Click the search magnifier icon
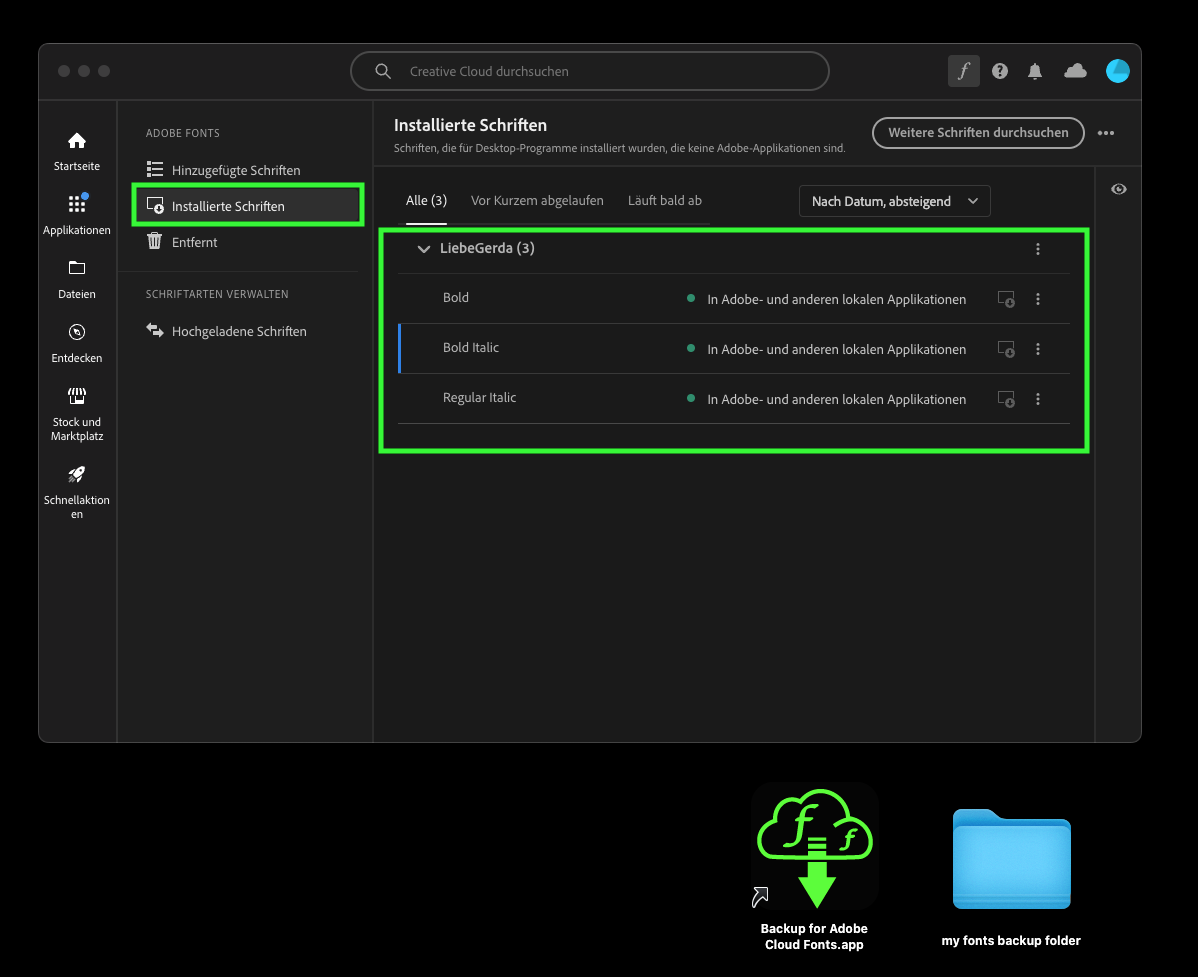Screen dimensions: 1198x977 coord(383,71)
